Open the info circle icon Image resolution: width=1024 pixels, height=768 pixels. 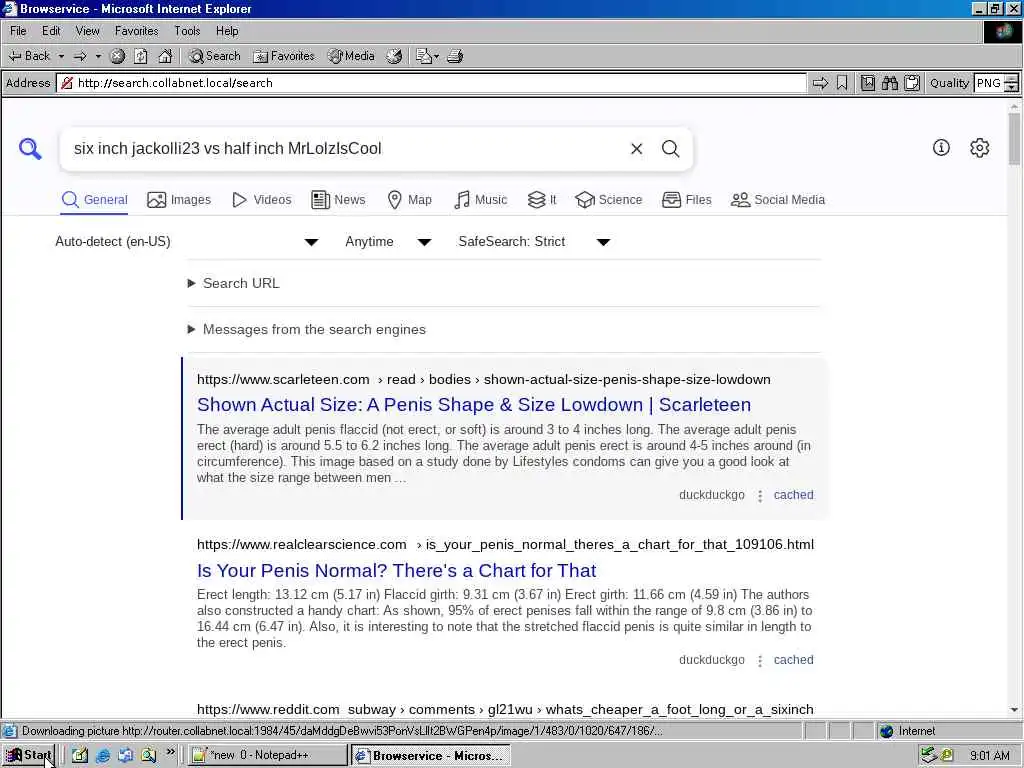tap(941, 148)
